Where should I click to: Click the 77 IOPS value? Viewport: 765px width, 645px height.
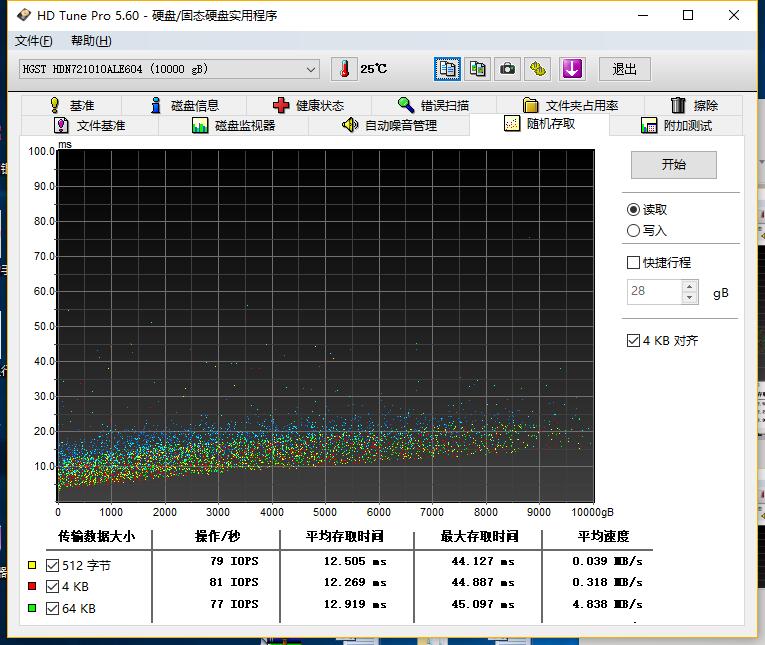[x=234, y=604]
